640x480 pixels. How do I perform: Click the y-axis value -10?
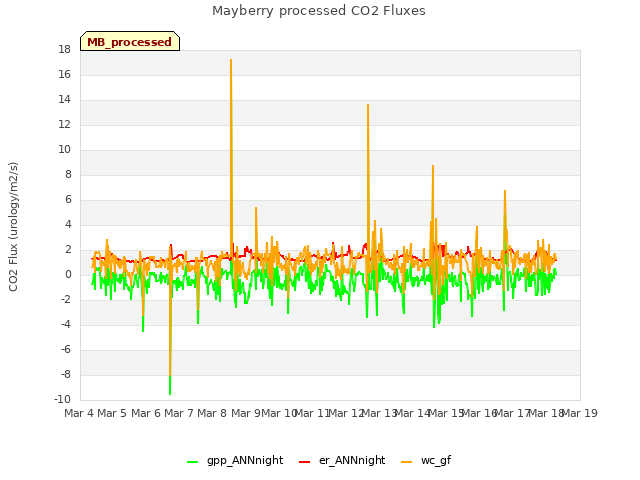click(62, 399)
